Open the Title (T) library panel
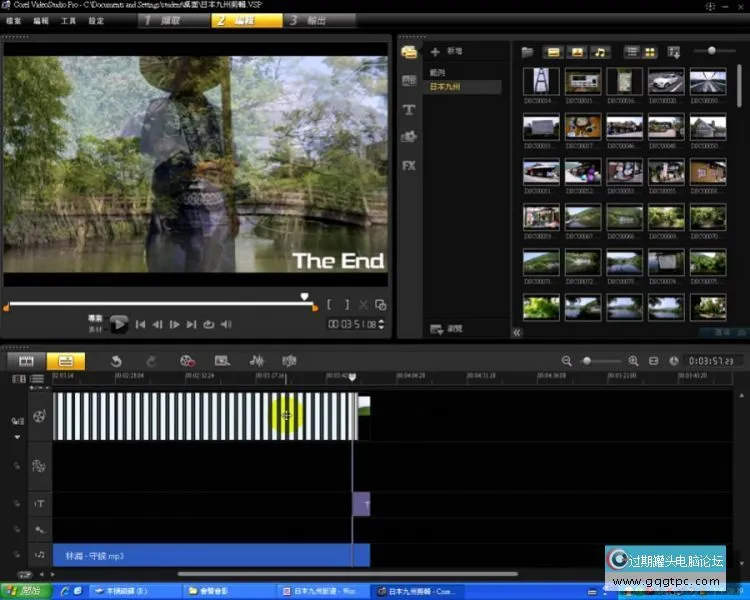 tap(409, 109)
